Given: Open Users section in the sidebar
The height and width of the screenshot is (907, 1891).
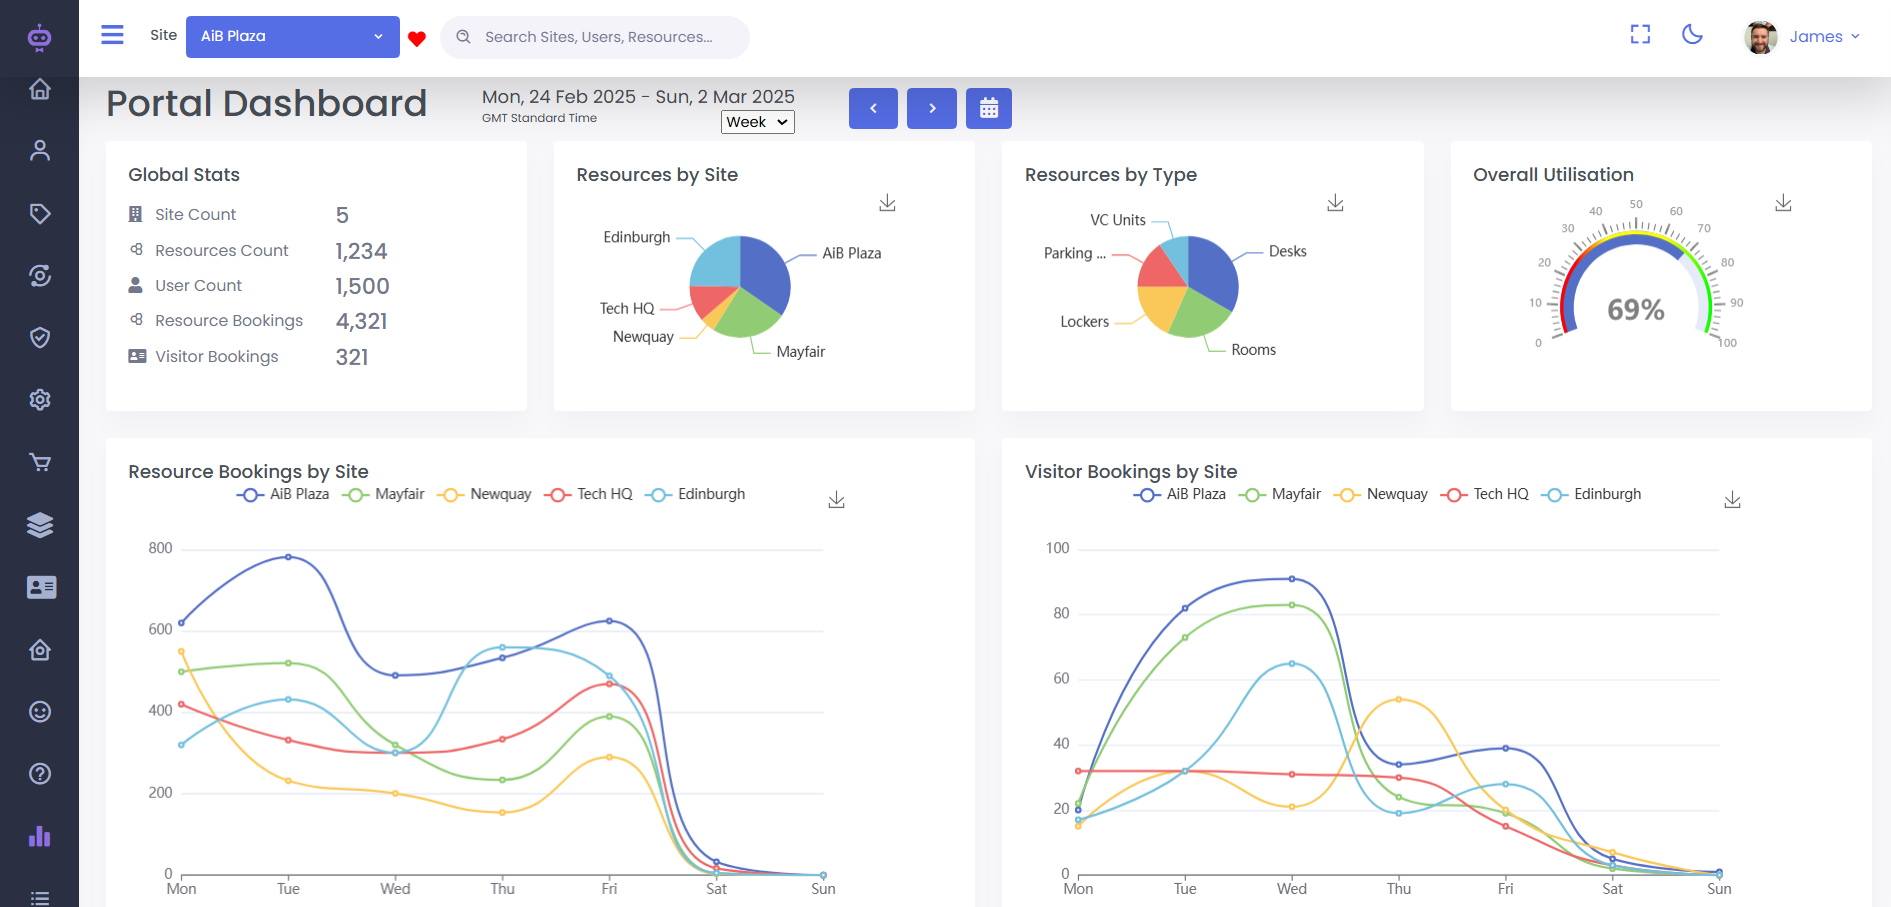Looking at the screenshot, I should click(40, 151).
